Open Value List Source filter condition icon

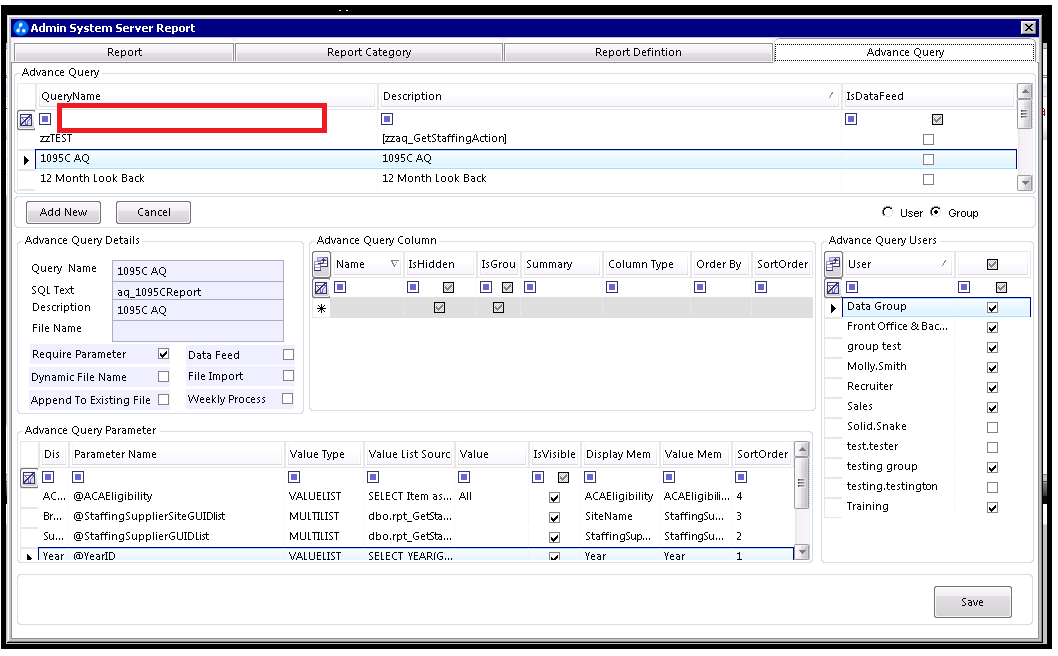pos(373,477)
